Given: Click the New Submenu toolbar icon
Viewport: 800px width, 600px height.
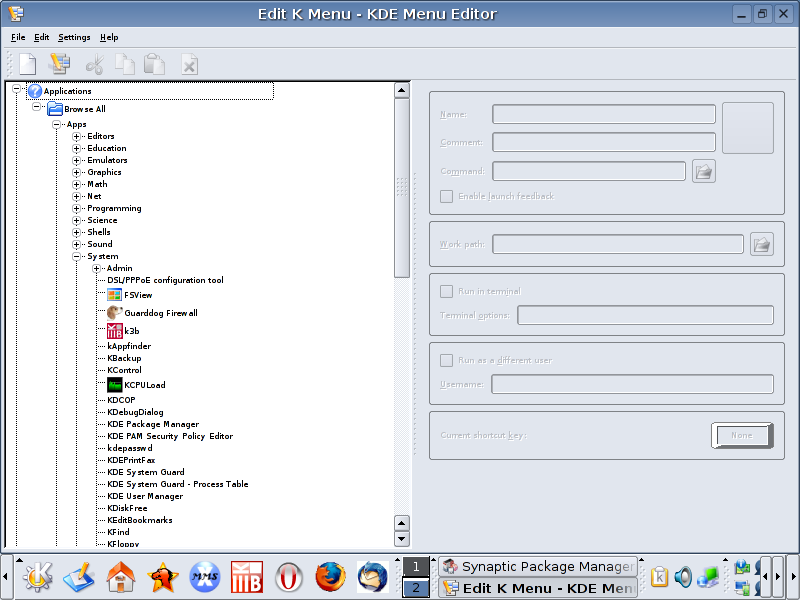Looking at the screenshot, I should pos(60,64).
